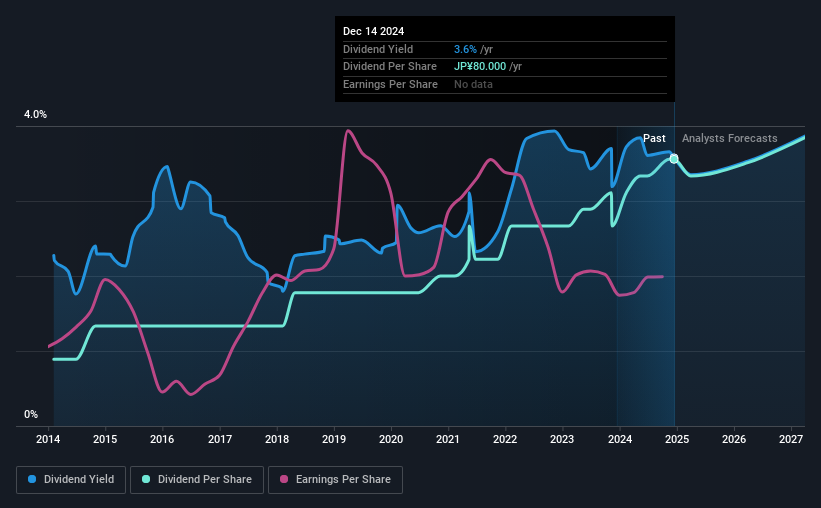Click the 2027 x-axis label
Screen dimensions: 821x508
pyautogui.click(x=791, y=439)
